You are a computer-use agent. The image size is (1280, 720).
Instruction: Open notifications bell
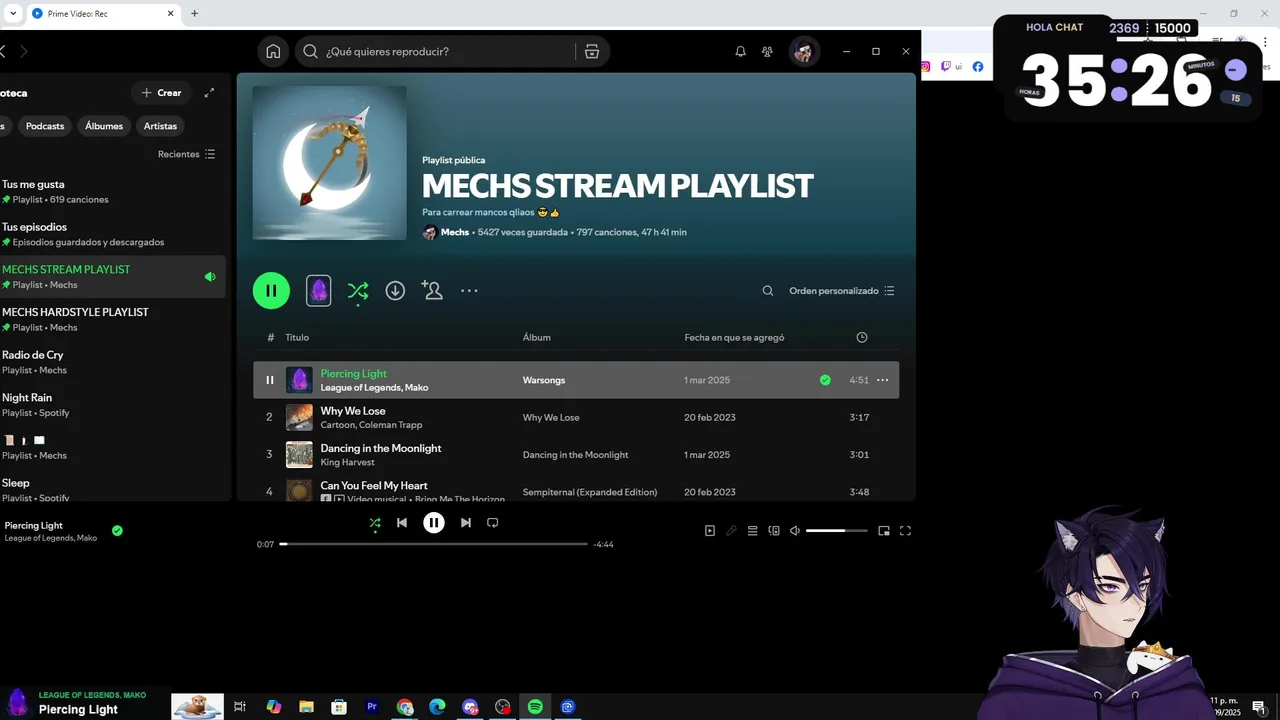pos(740,51)
